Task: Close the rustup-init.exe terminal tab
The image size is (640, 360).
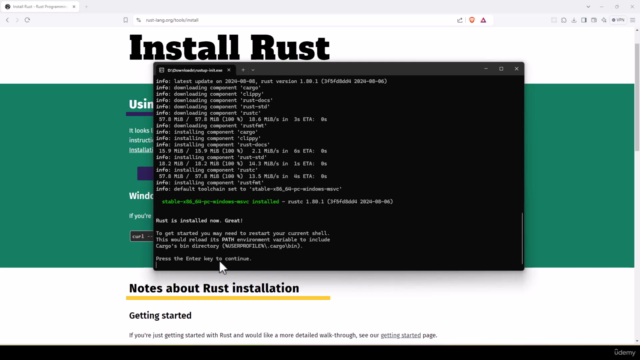Action: pyautogui.click(x=229, y=70)
